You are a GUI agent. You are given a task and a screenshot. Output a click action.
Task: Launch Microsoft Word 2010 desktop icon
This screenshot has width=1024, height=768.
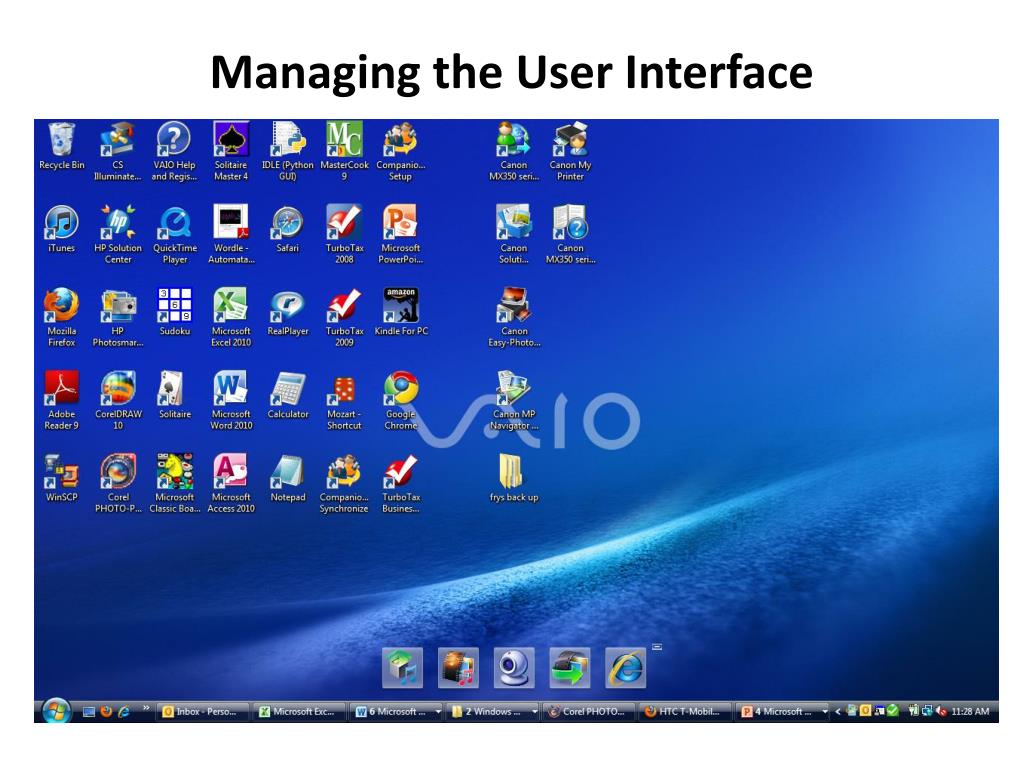(x=231, y=400)
